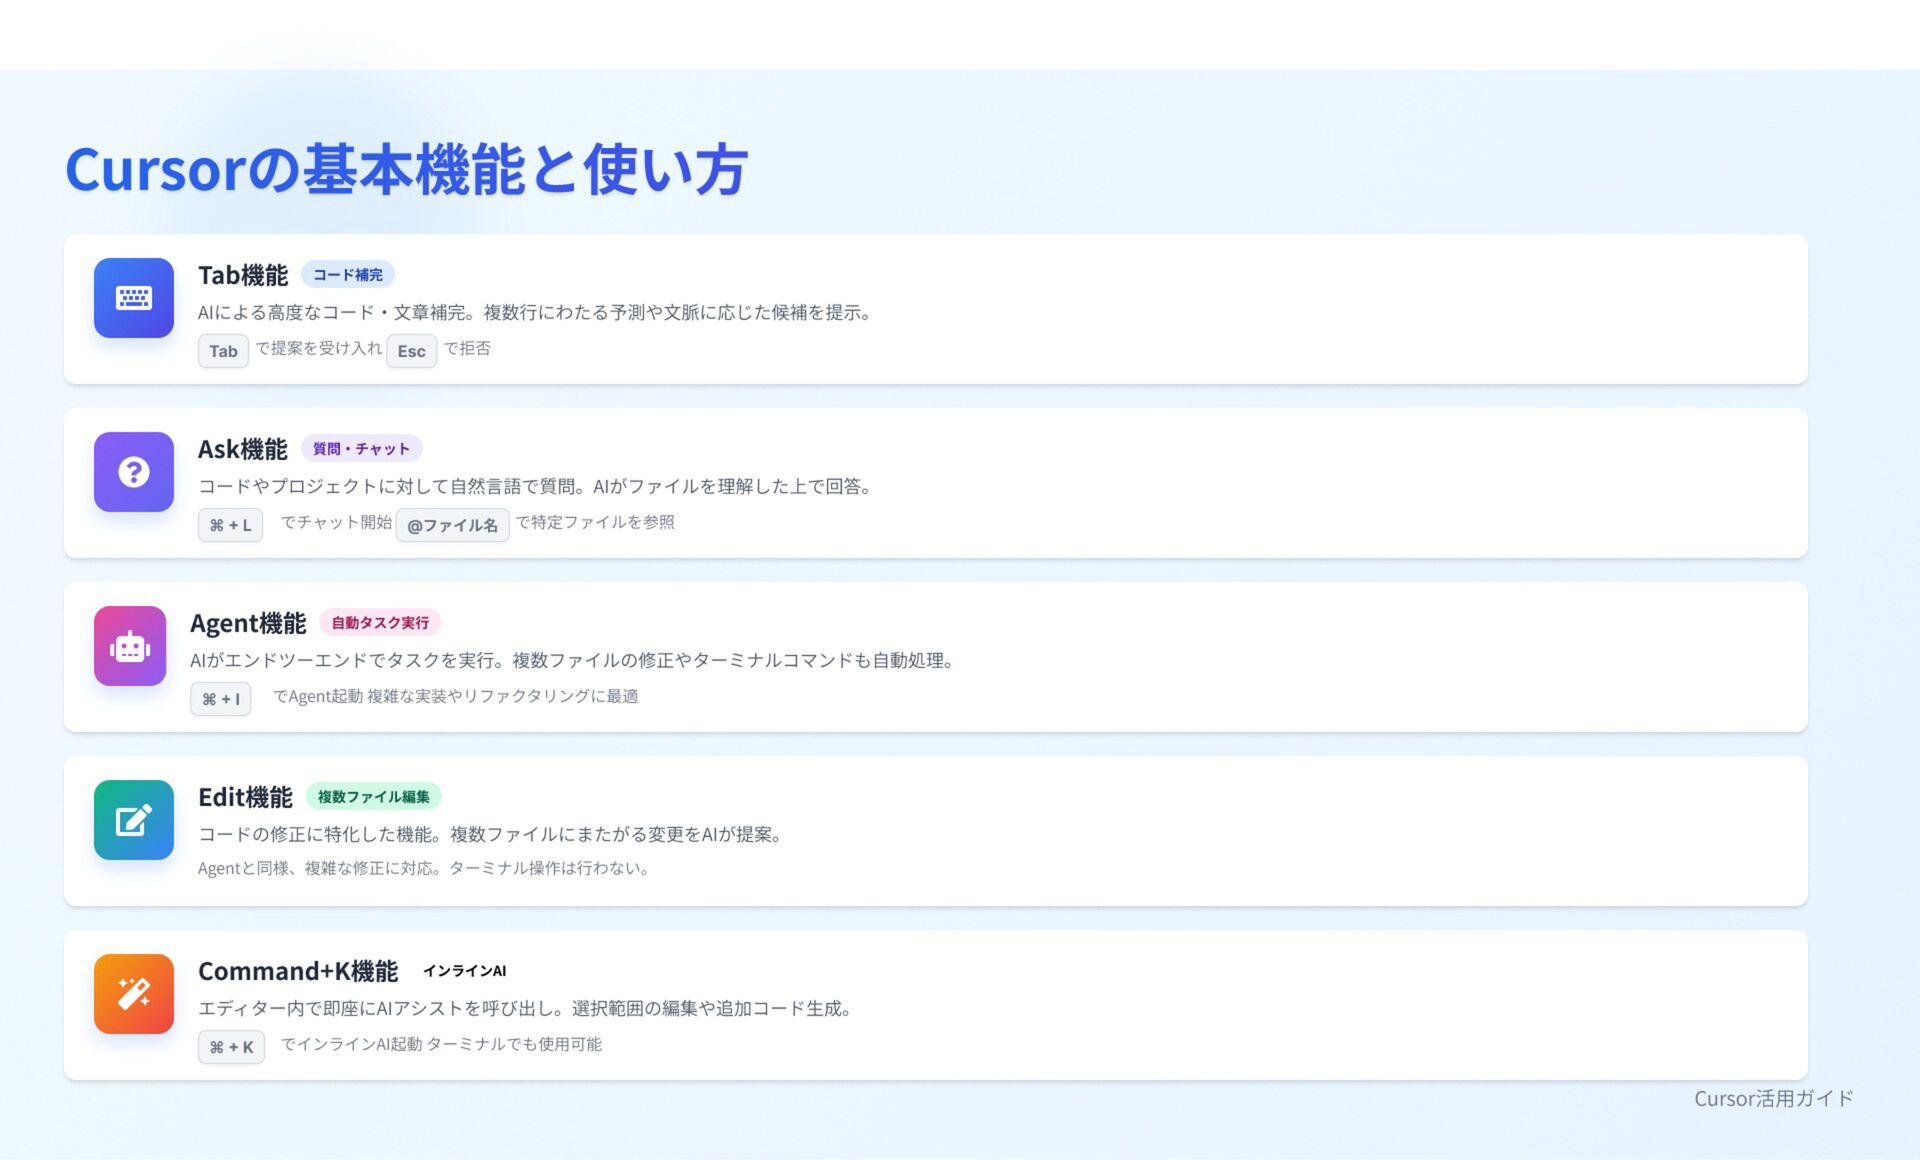This screenshot has width=1920, height=1160.
Task: Click the 質問・チャット badge
Action: (x=362, y=449)
